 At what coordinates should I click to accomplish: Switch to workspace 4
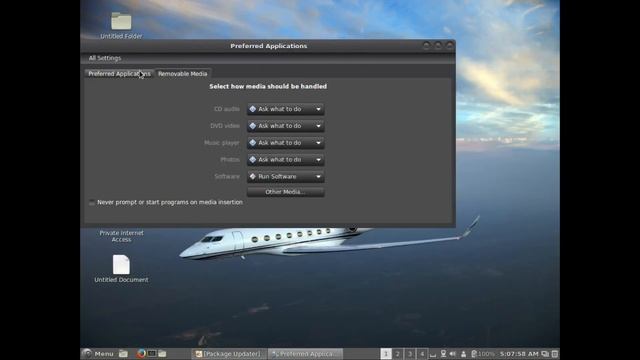pyautogui.click(x=422, y=353)
